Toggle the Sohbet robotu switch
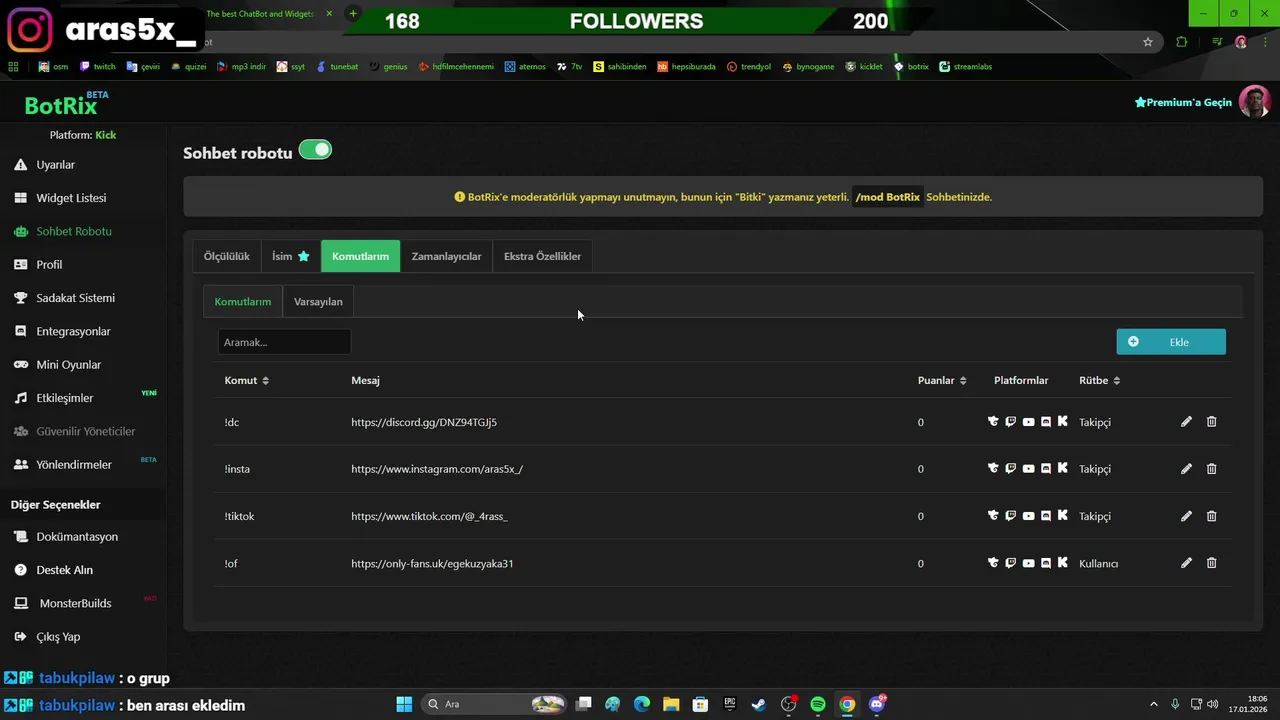 (x=315, y=150)
